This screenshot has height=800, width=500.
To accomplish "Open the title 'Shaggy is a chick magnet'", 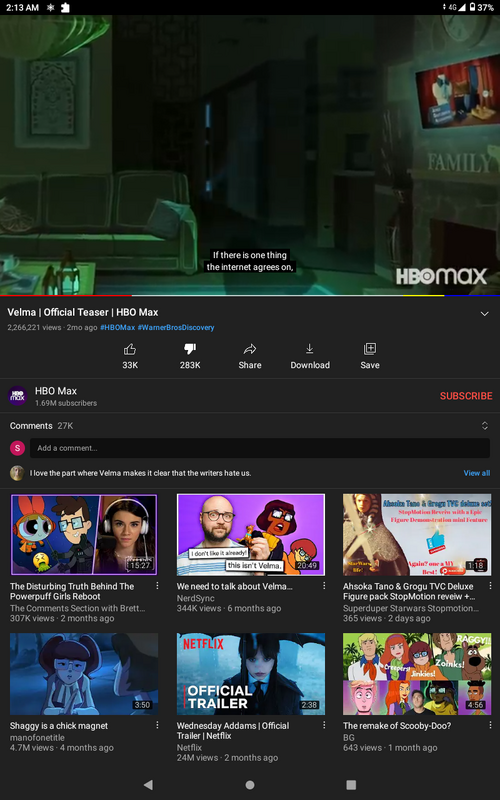I will (x=59, y=726).
